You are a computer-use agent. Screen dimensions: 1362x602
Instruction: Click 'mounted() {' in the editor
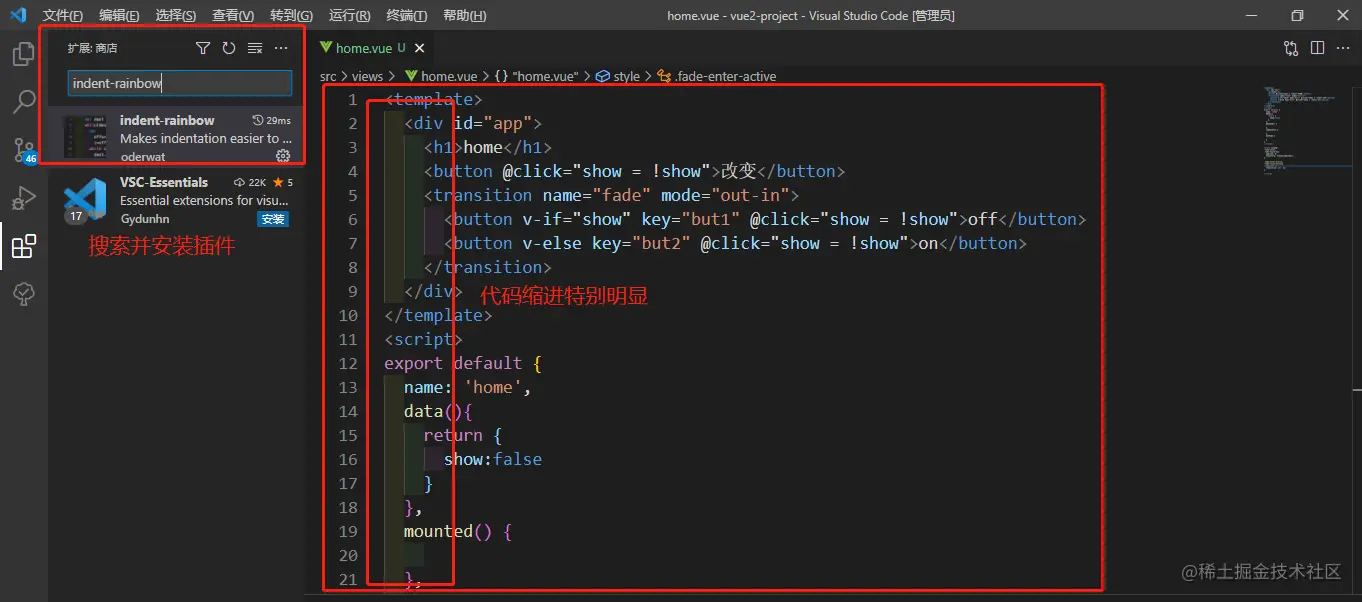(458, 531)
